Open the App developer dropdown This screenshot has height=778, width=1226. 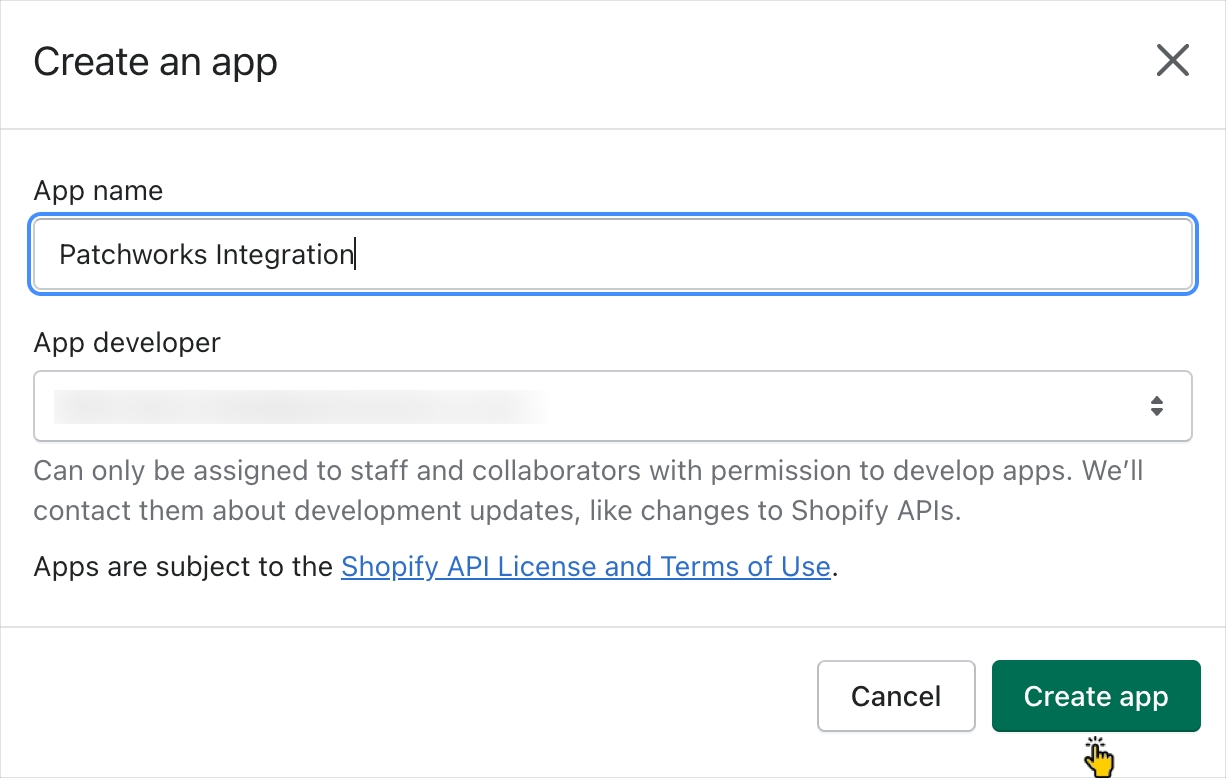point(612,406)
